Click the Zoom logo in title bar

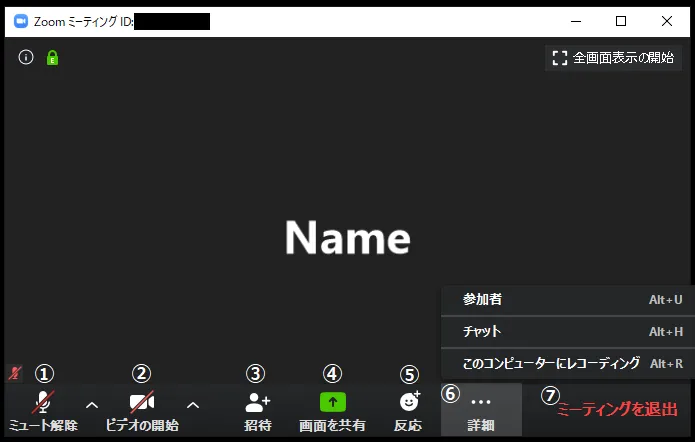[x=20, y=21]
